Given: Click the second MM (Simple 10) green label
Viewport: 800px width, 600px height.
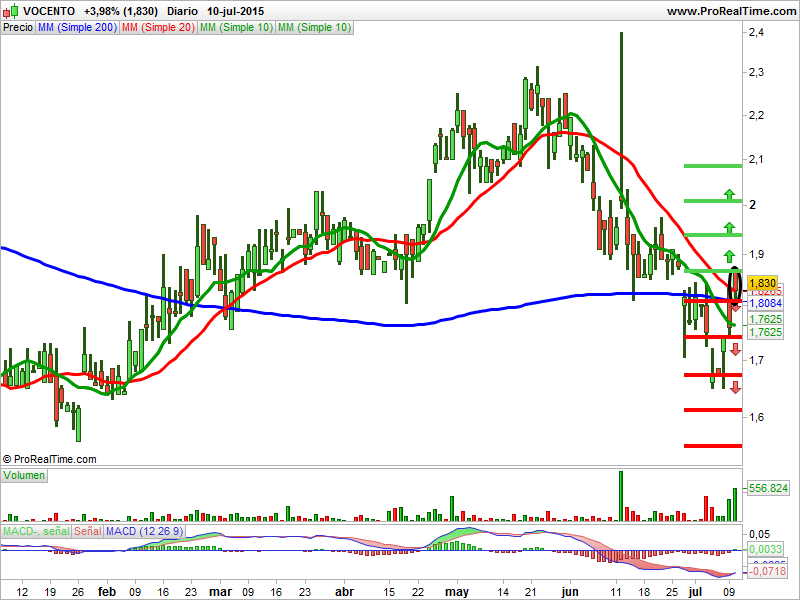Looking at the screenshot, I should coord(314,28).
